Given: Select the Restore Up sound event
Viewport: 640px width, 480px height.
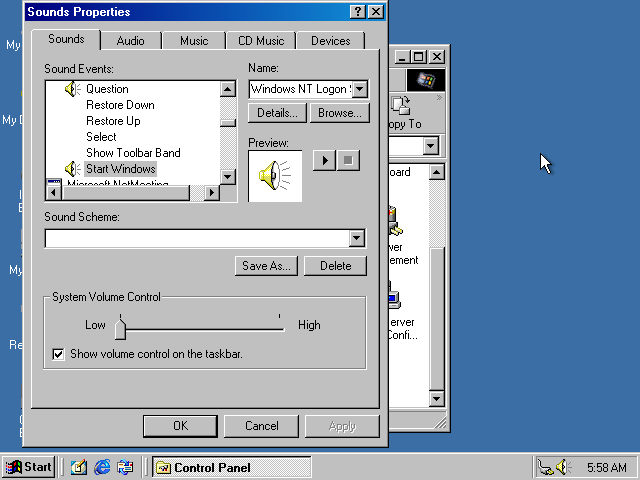Looking at the screenshot, I should 113,121.
